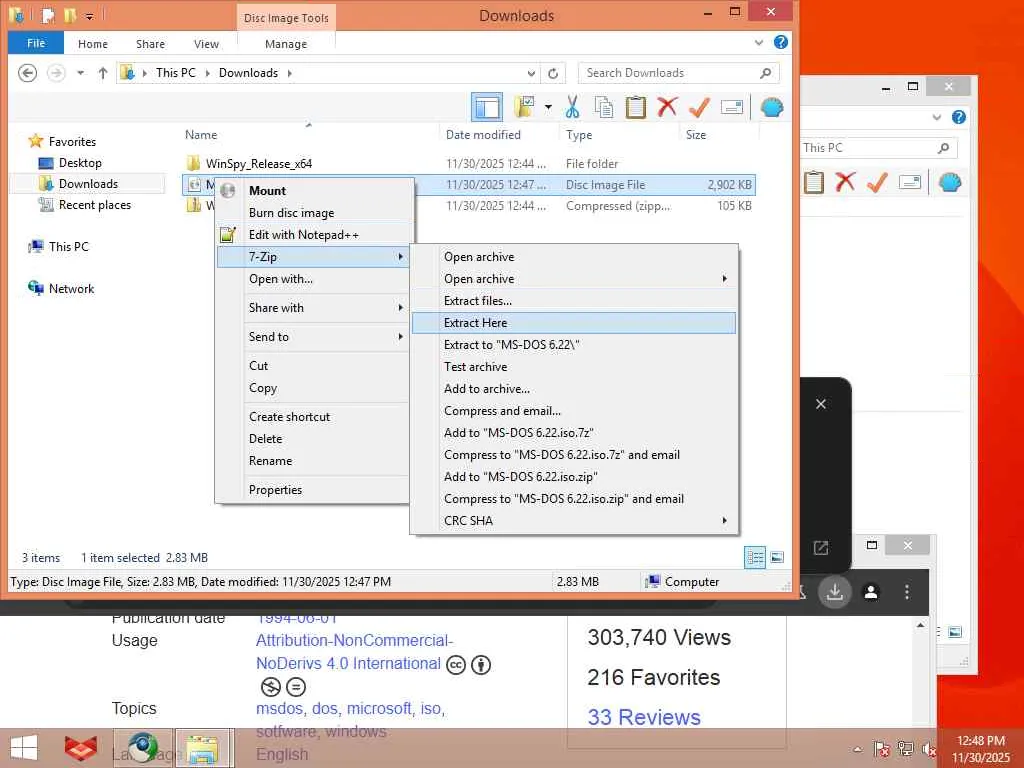Switch to large icons view in status bar
Screen dimensions: 1024x768
point(777,558)
